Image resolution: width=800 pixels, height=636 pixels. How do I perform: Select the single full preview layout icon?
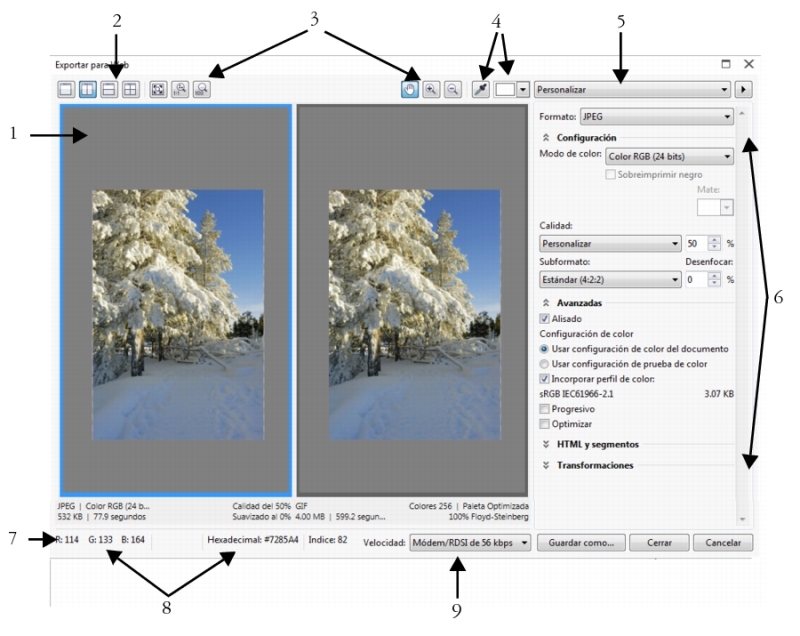(x=66, y=88)
